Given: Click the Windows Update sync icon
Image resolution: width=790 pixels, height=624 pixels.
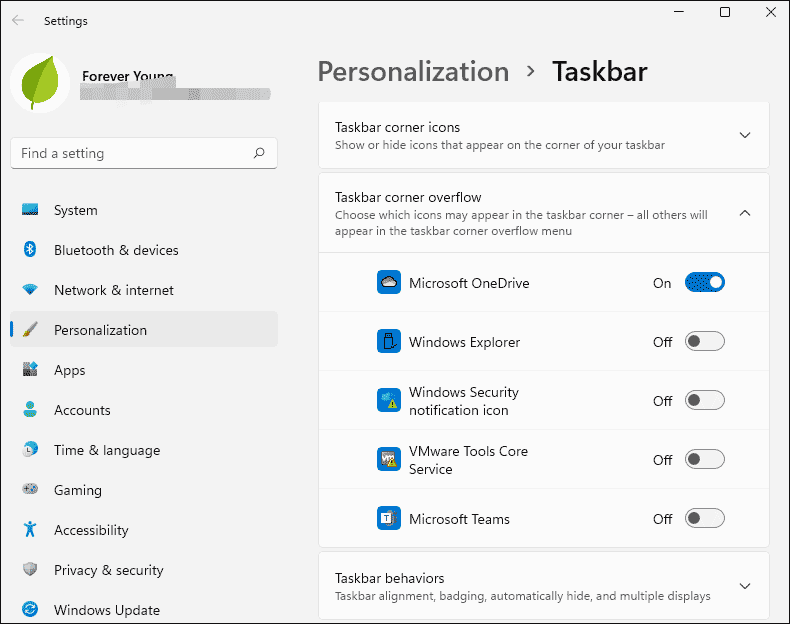Looking at the screenshot, I should pyautogui.click(x=30, y=609).
